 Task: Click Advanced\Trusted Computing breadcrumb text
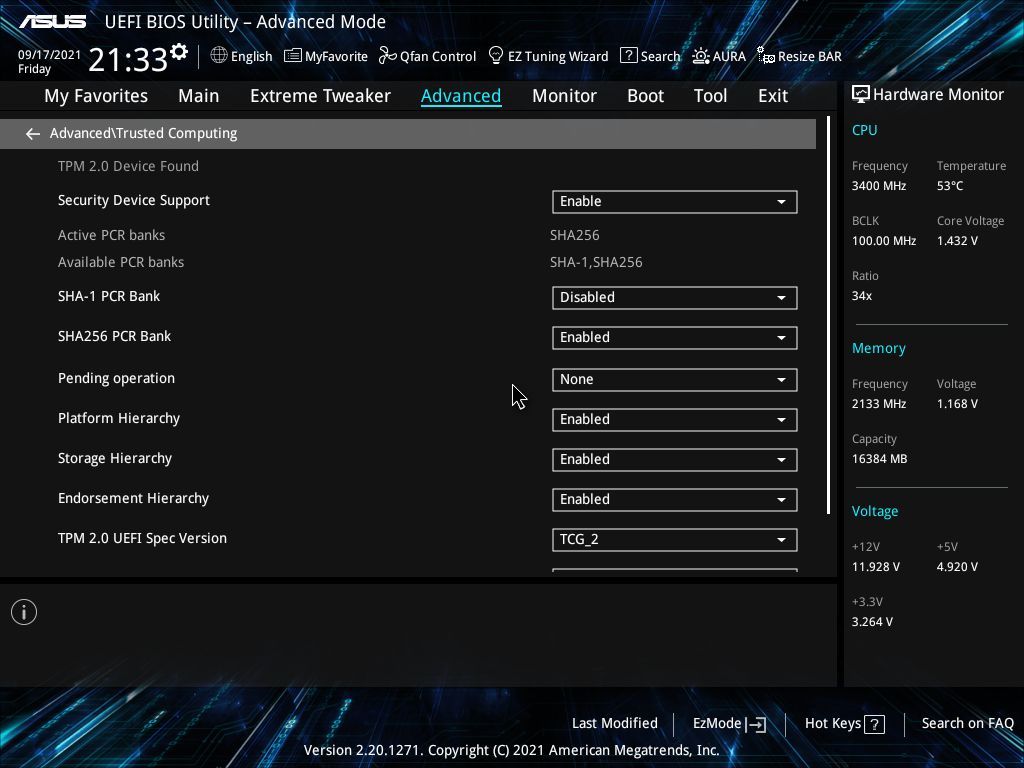coord(144,133)
